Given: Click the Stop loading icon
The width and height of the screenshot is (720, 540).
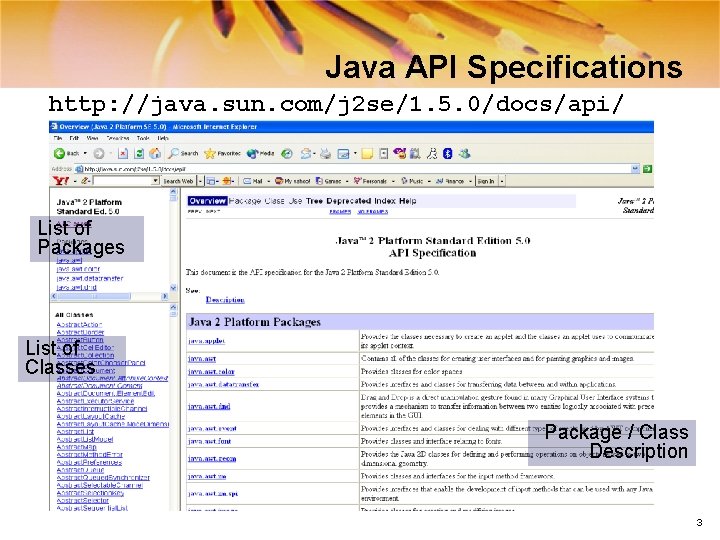Looking at the screenshot, I should (x=123, y=153).
